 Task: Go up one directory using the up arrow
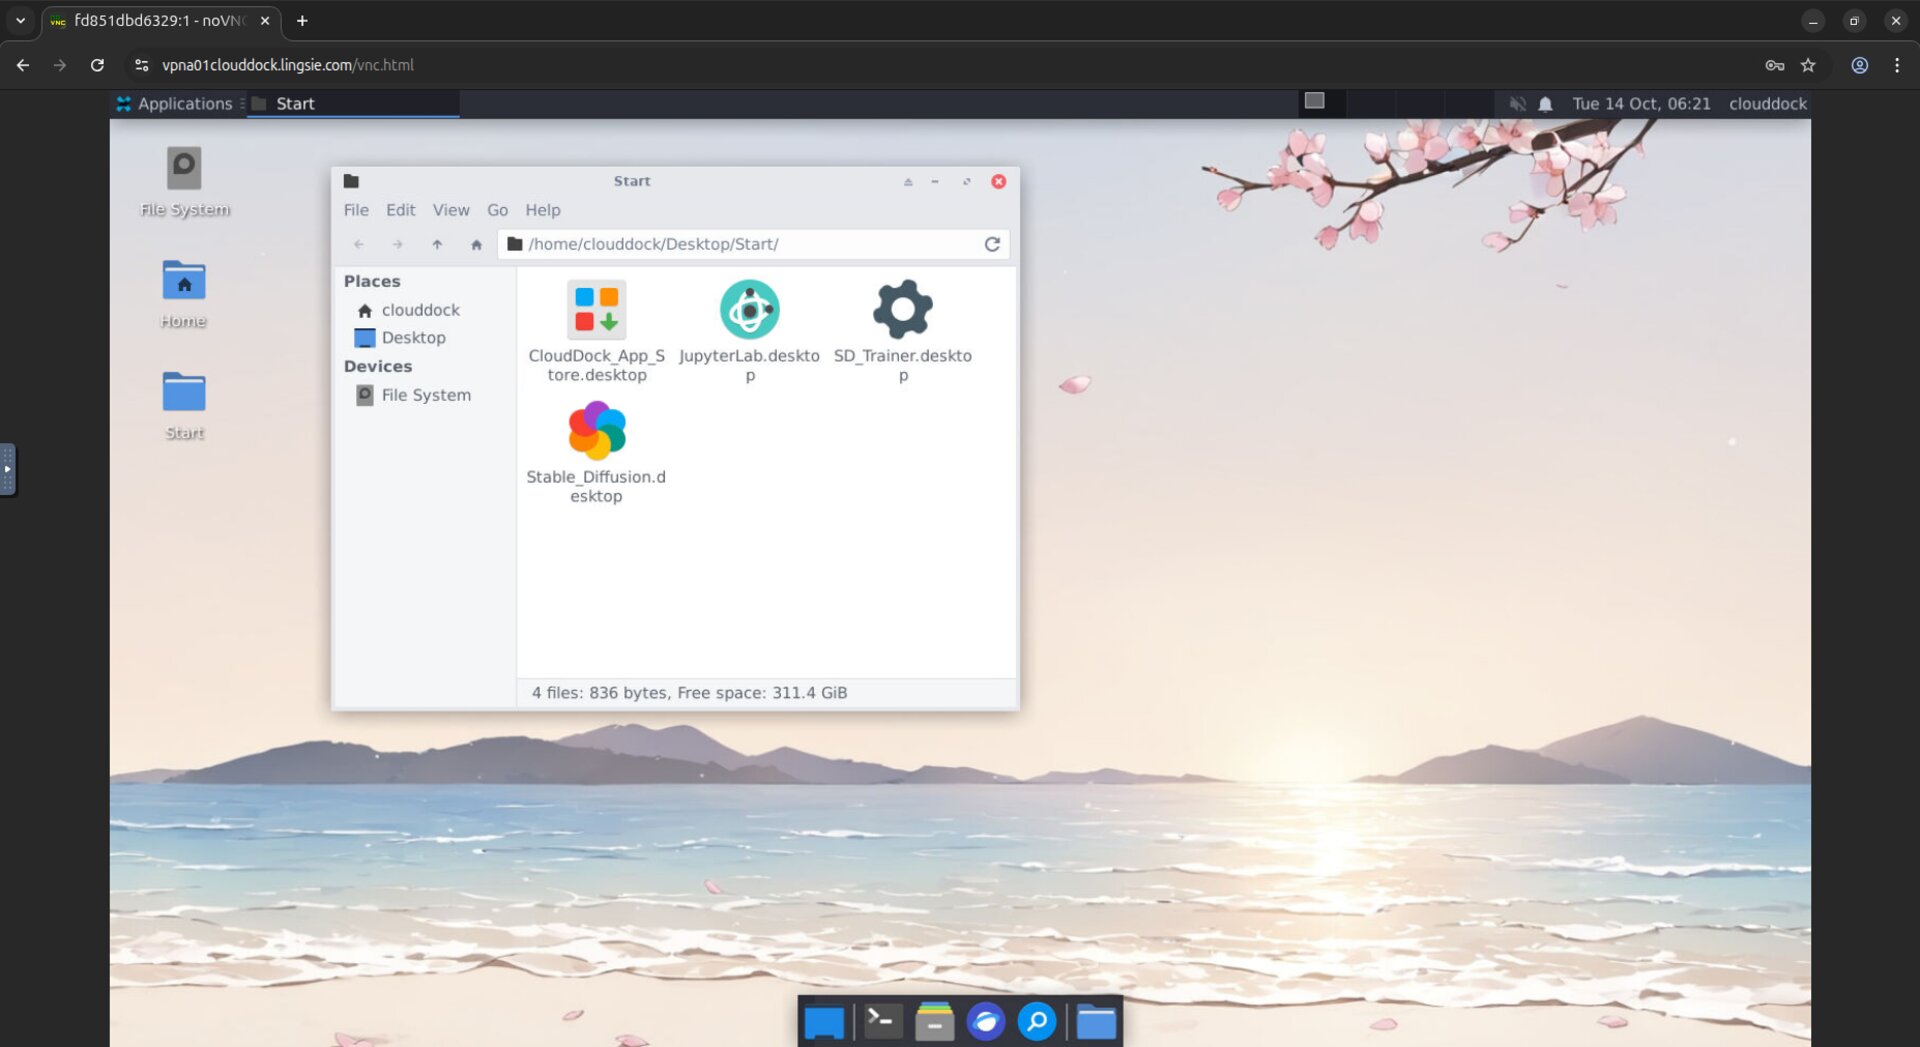click(x=437, y=243)
